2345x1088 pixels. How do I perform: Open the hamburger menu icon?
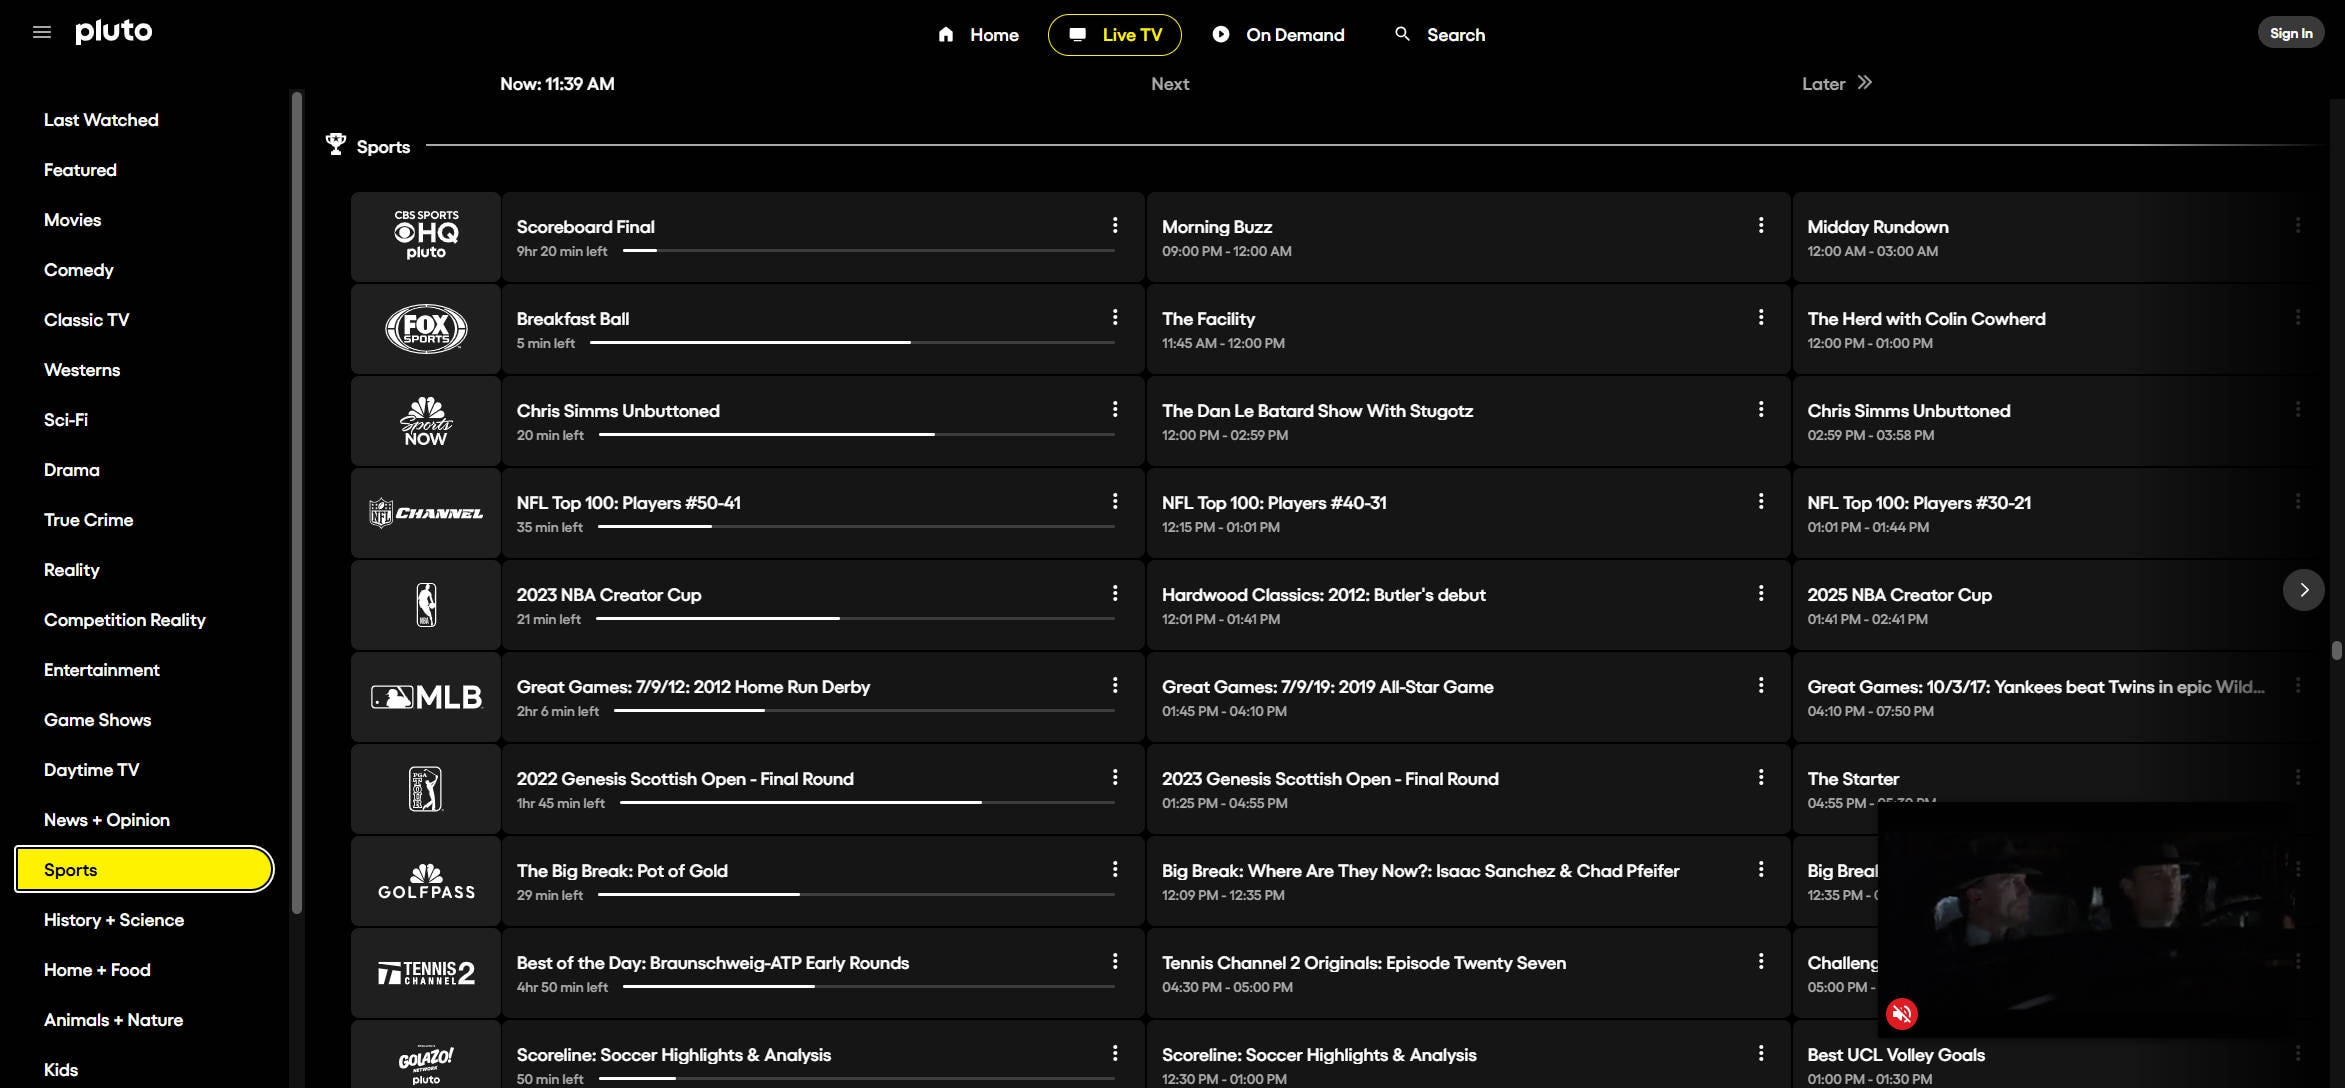(42, 32)
